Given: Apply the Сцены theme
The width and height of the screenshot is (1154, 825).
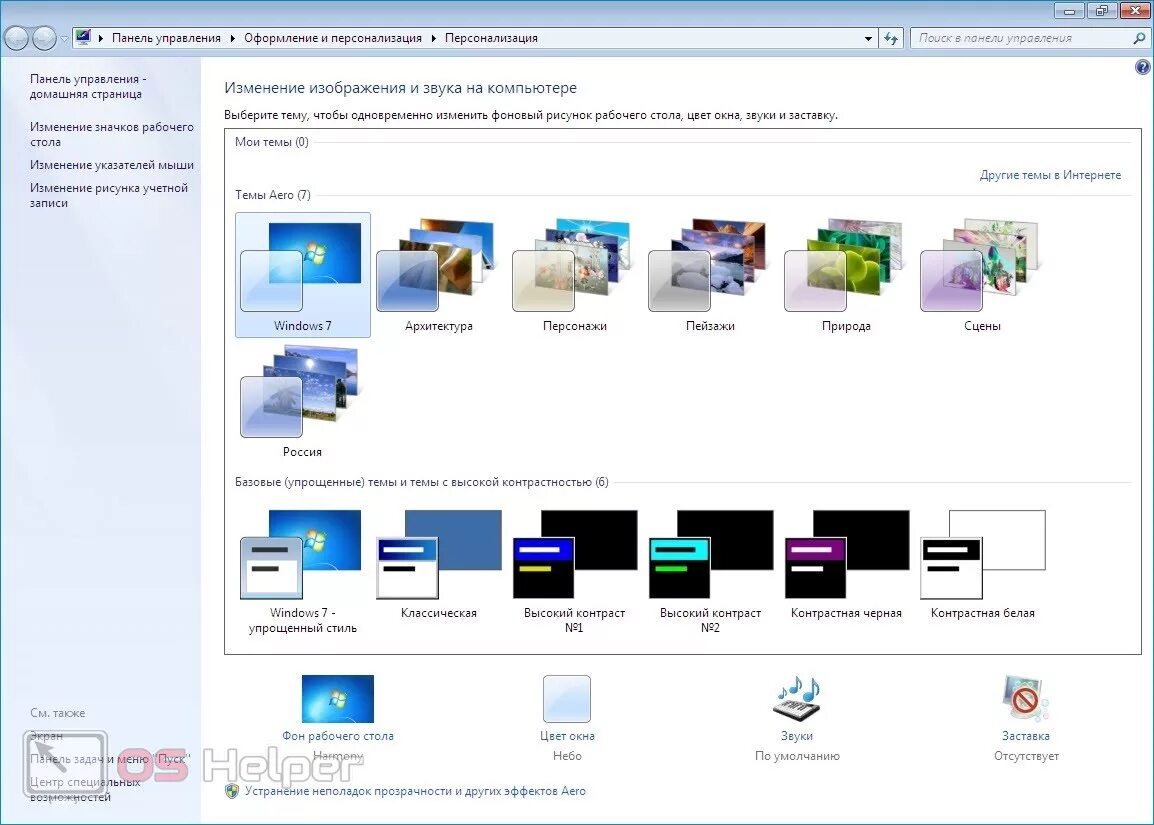Looking at the screenshot, I should click(x=983, y=275).
